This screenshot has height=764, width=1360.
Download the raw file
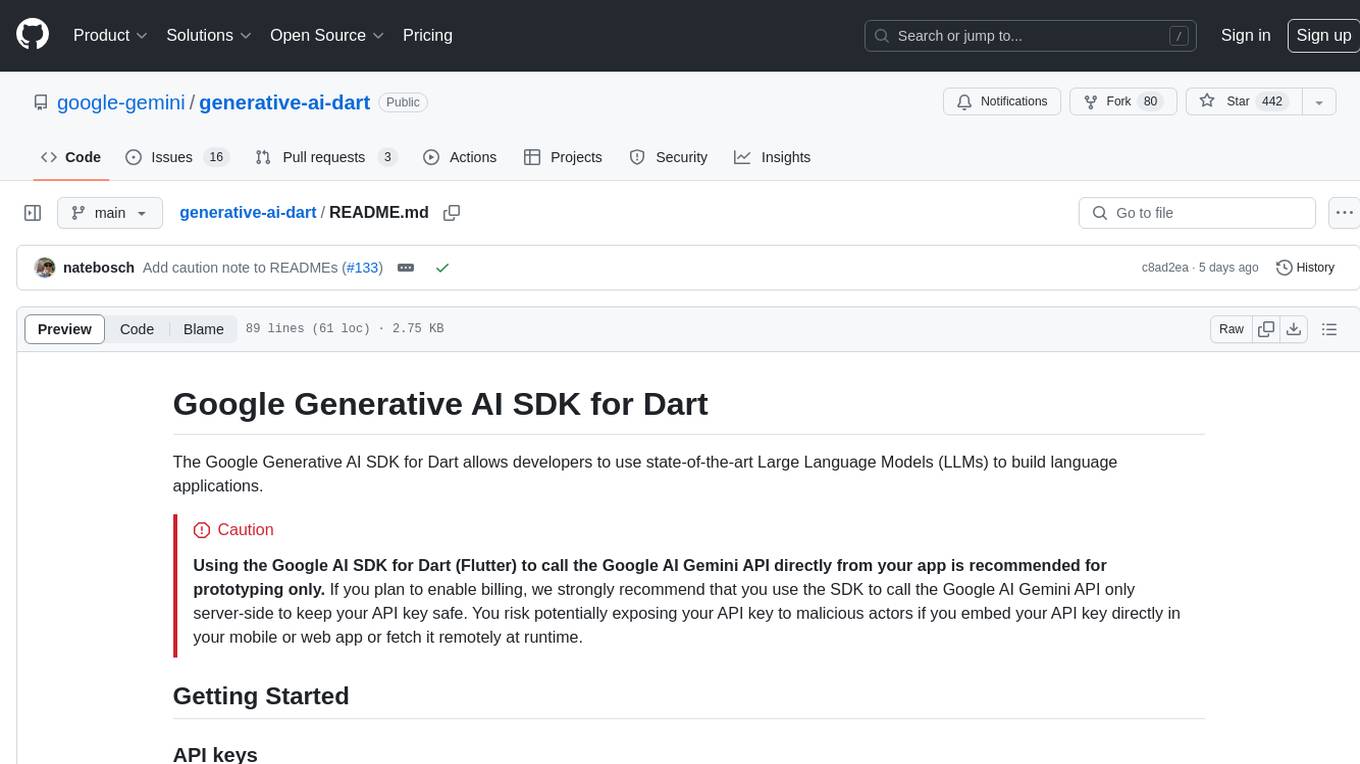click(x=1294, y=329)
